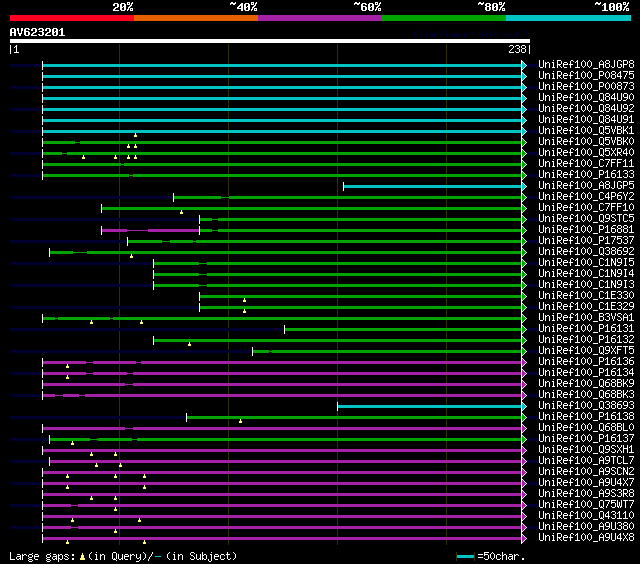640x564 pixels.
Task: Open the UniRef100_Q9STC5 label
Action: click(586, 219)
